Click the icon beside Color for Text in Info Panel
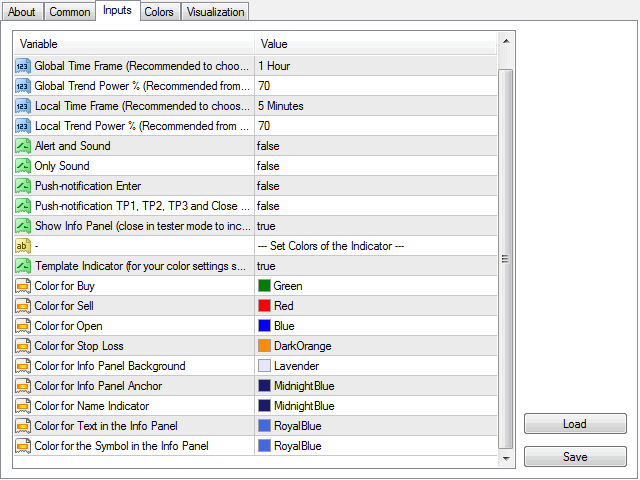640x480 pixels. (23, 426)
